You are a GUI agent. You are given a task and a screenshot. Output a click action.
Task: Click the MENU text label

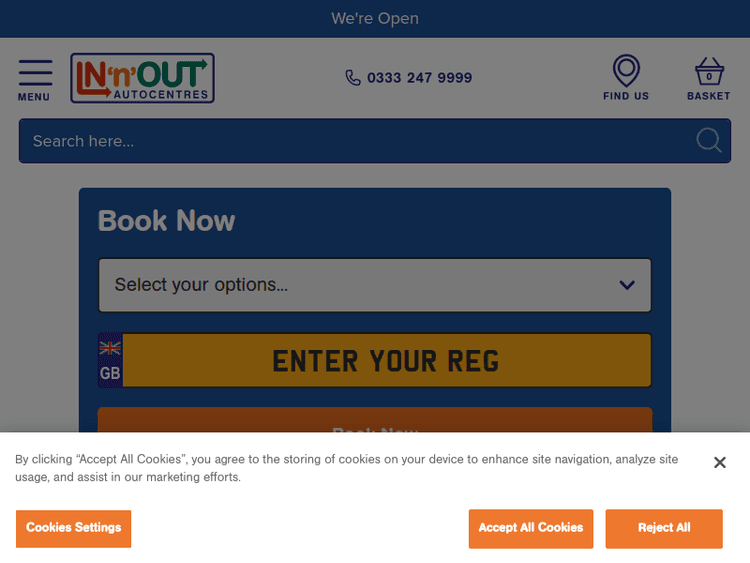34,97
